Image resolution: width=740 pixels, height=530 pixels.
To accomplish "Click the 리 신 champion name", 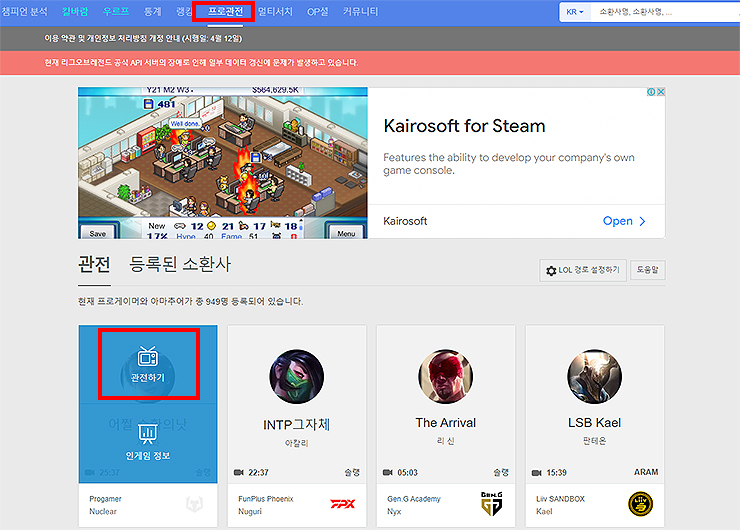I will [446, 441].
